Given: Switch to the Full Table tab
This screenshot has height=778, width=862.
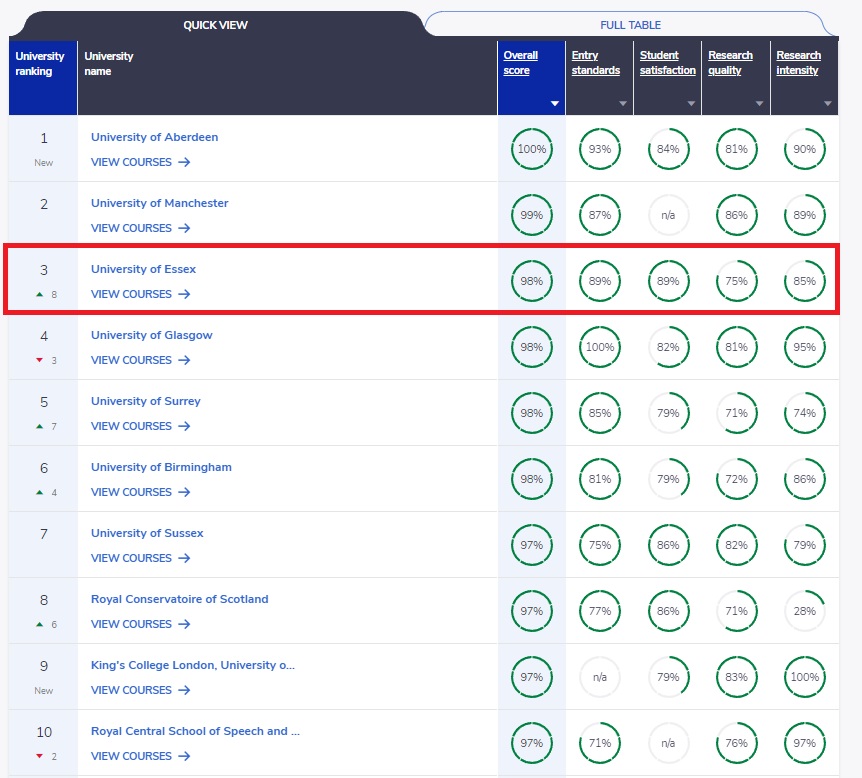Looking at the screenshot, I should pos(630,25).
